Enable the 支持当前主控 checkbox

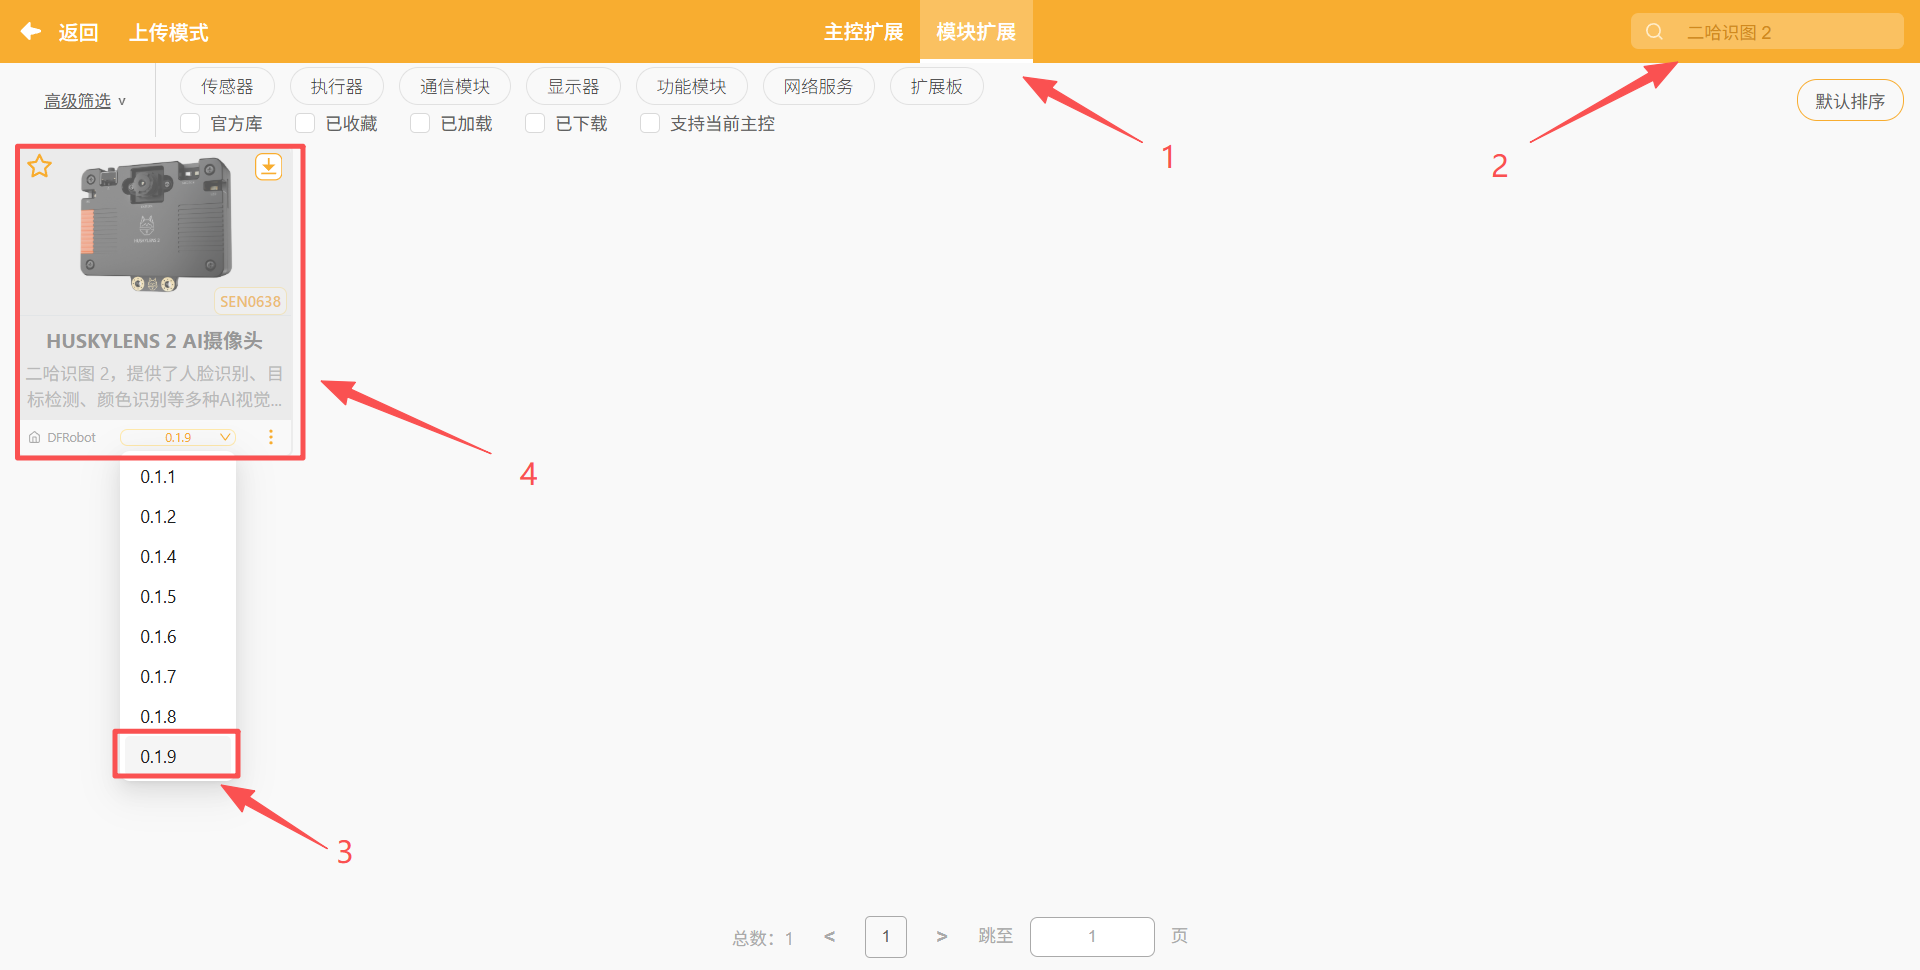(x=650, y=122)
